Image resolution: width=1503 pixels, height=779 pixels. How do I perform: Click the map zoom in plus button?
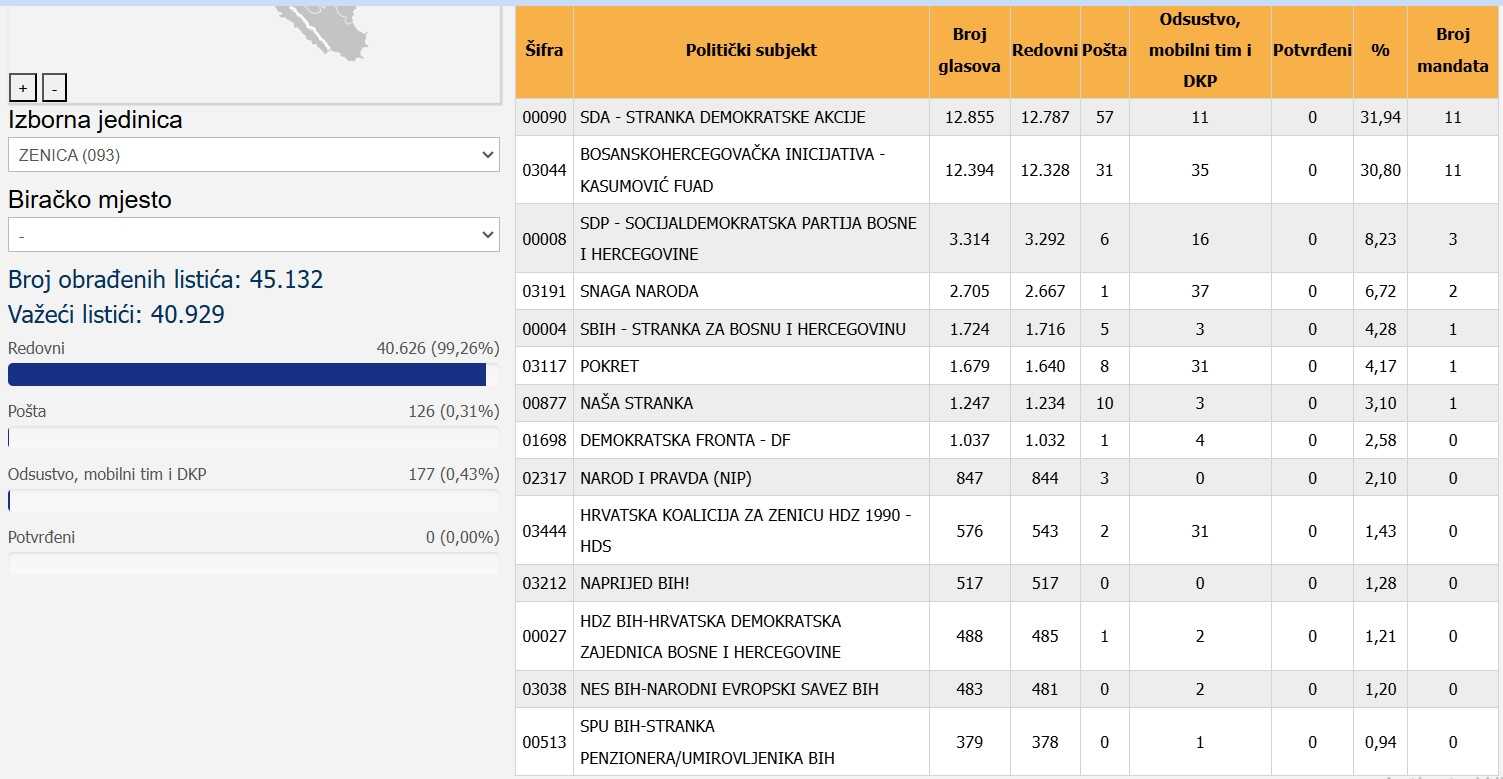point(23,89)
